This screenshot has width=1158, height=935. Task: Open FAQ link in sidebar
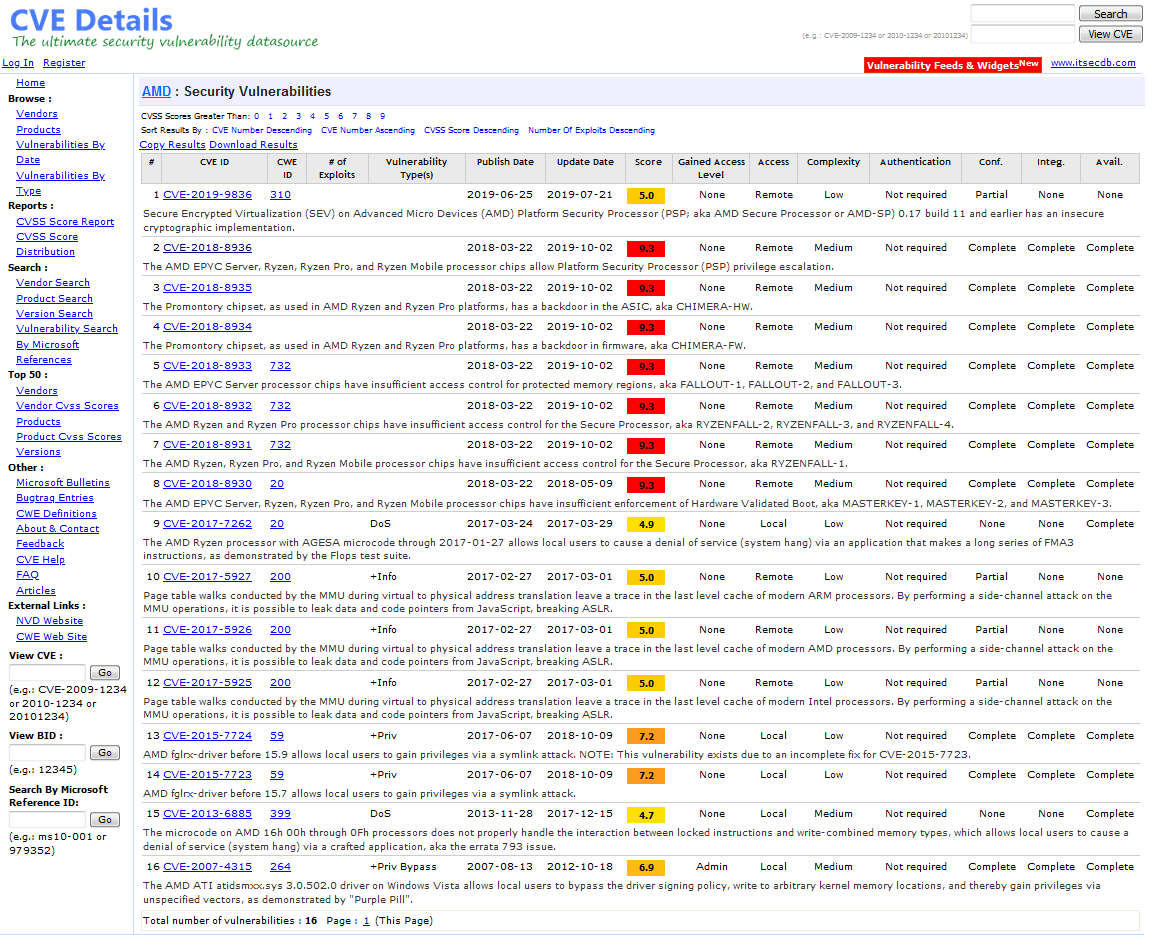point(27,575)
